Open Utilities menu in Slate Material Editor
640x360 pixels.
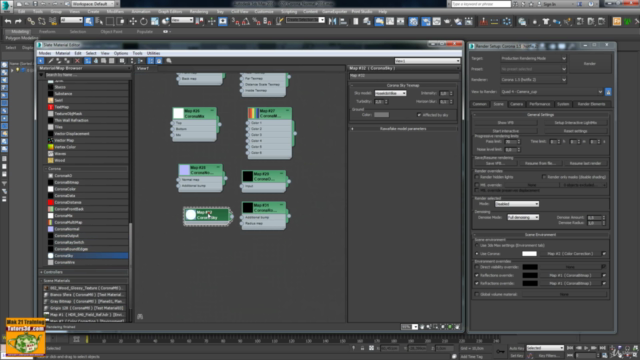coord(153,53)
